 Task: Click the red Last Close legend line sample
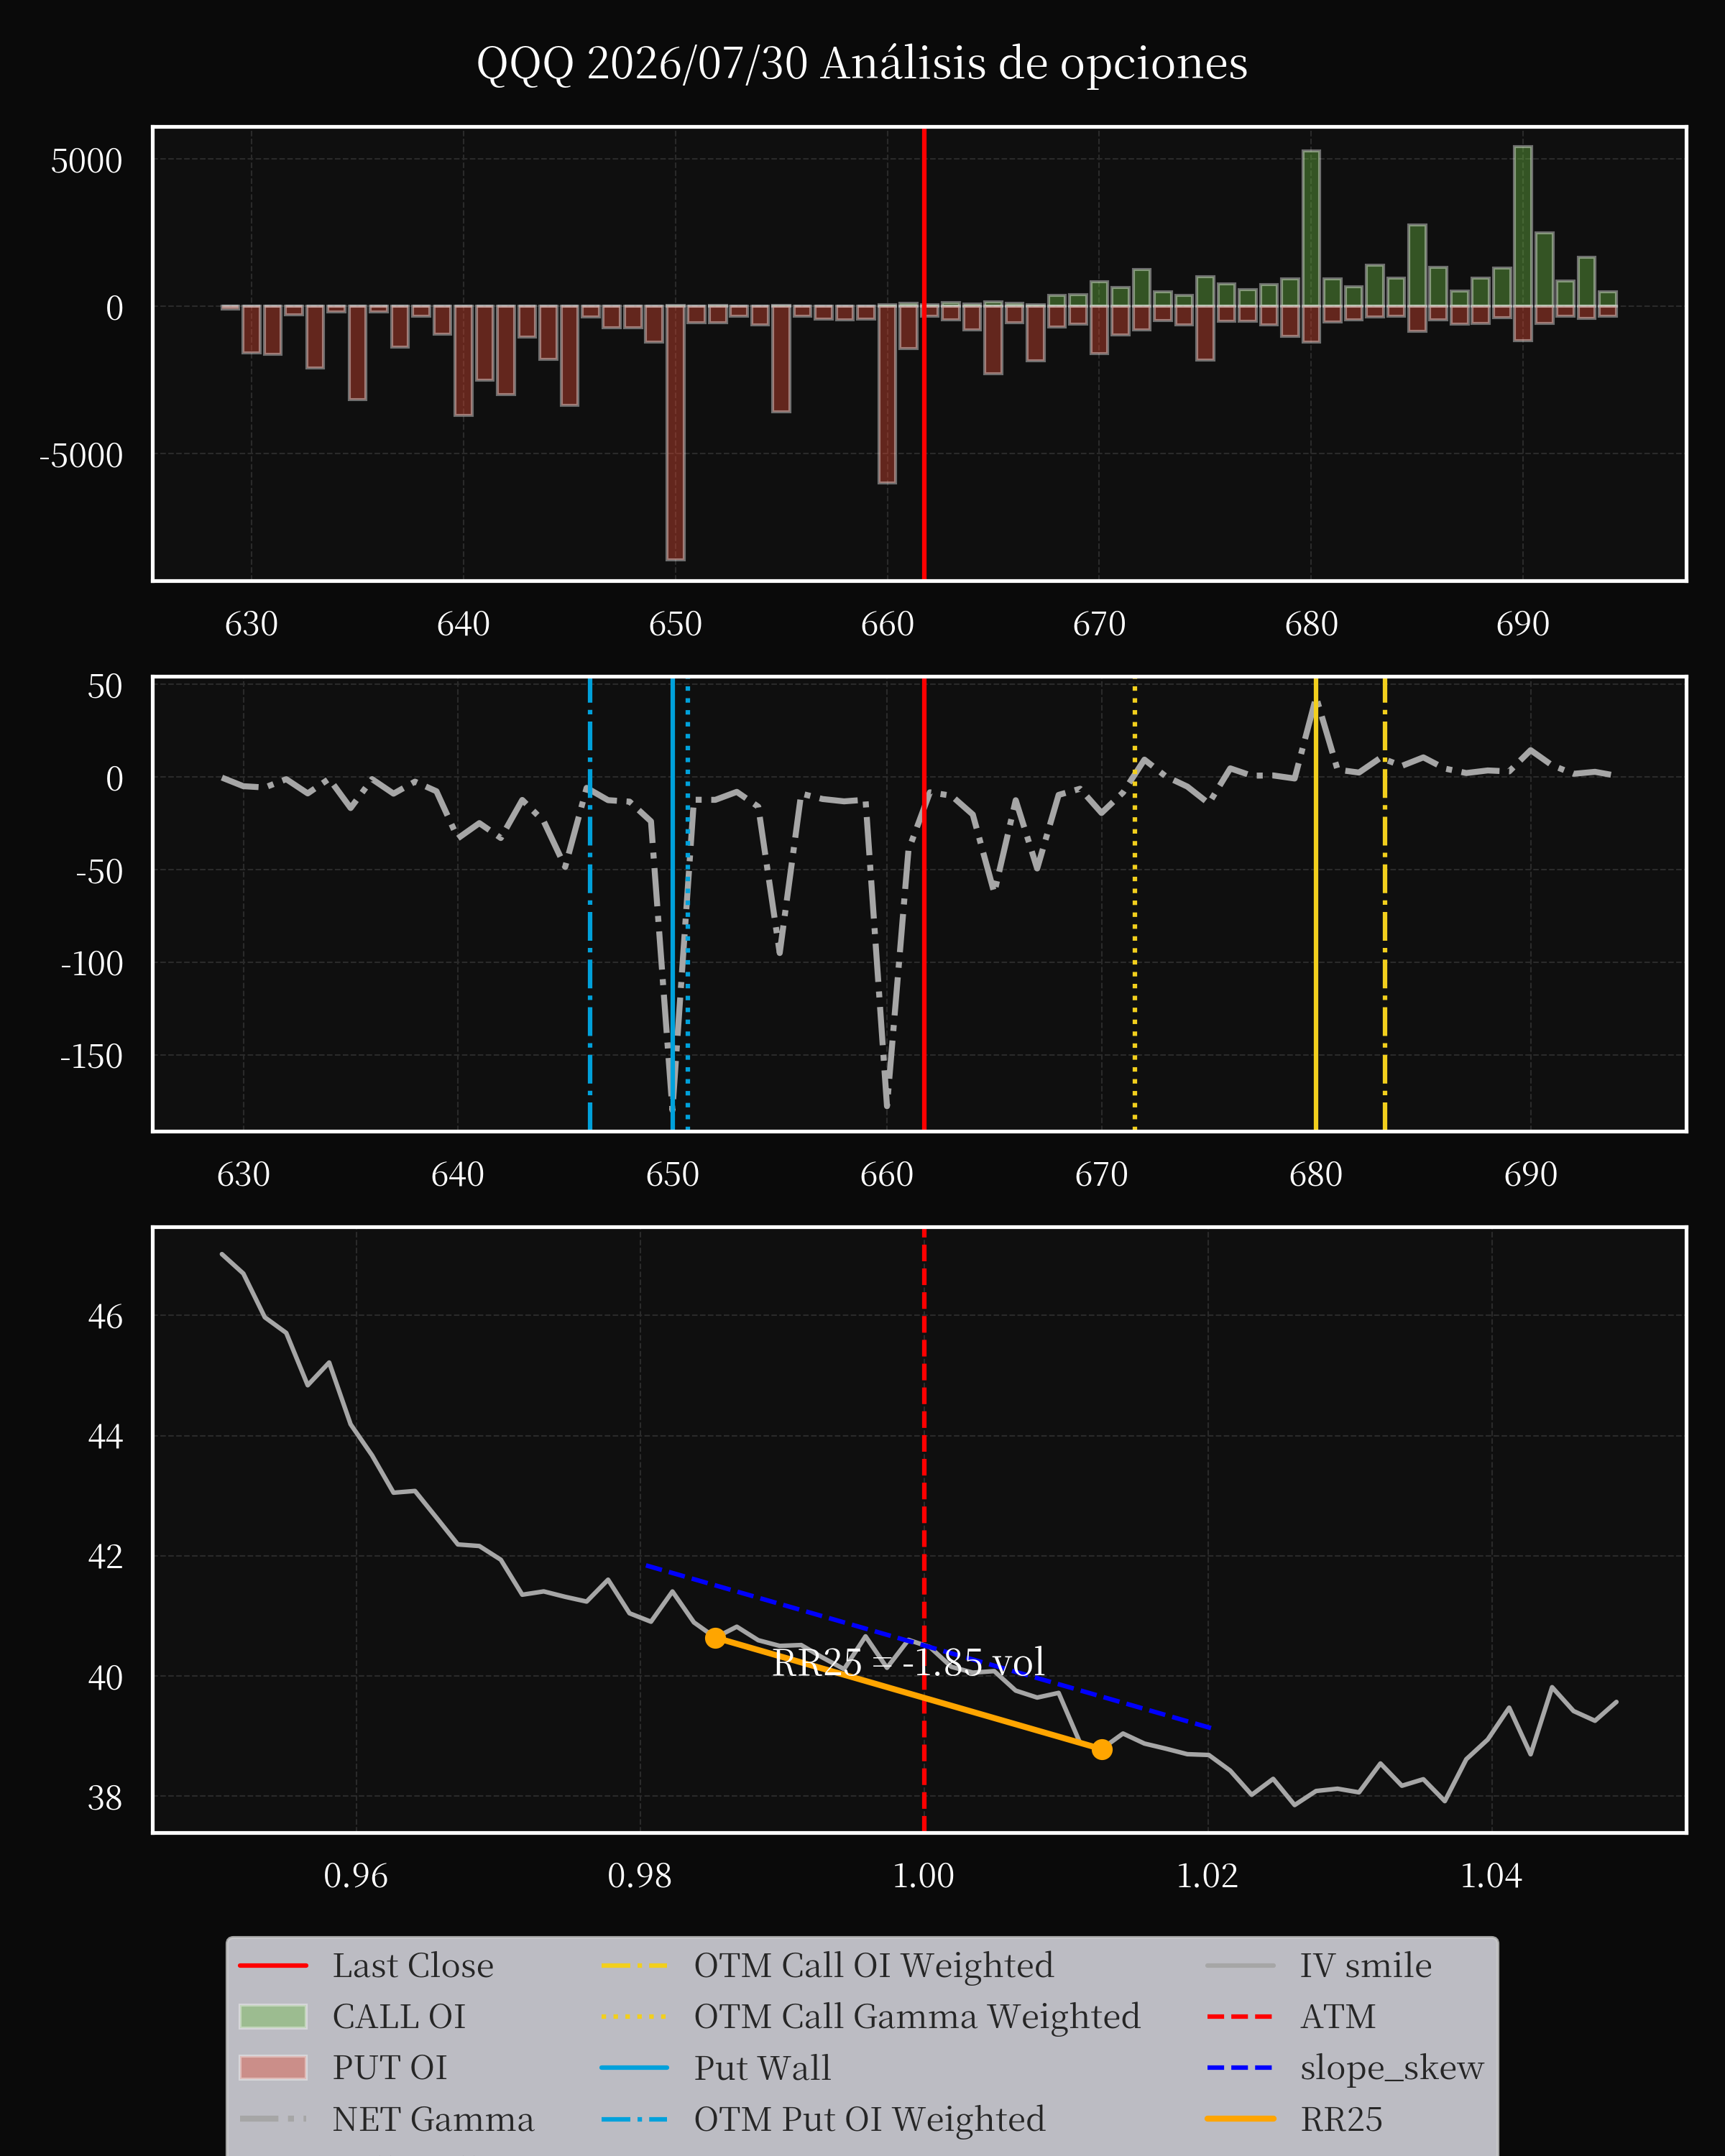click(273, 1966)
